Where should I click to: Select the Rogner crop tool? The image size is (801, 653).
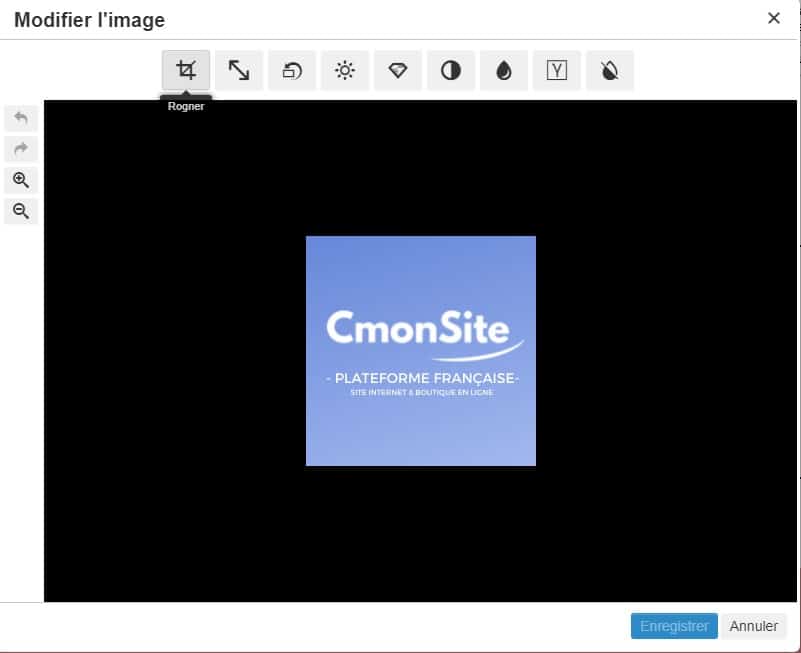click(186, 70)
